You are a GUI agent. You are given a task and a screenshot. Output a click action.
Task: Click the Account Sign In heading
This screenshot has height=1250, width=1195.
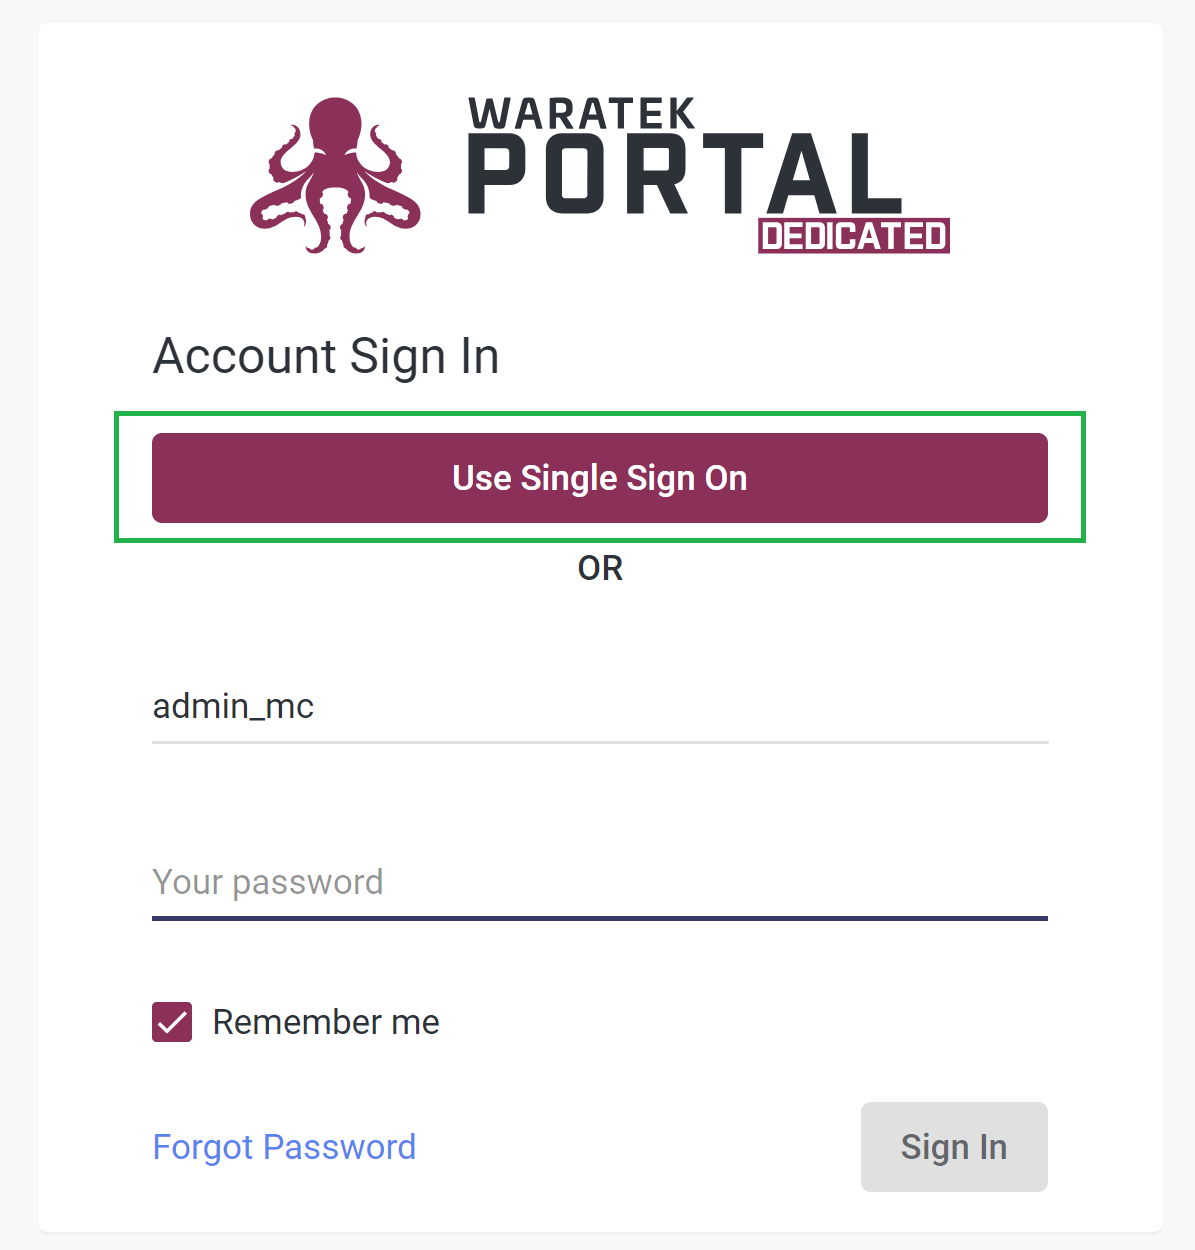326,357
